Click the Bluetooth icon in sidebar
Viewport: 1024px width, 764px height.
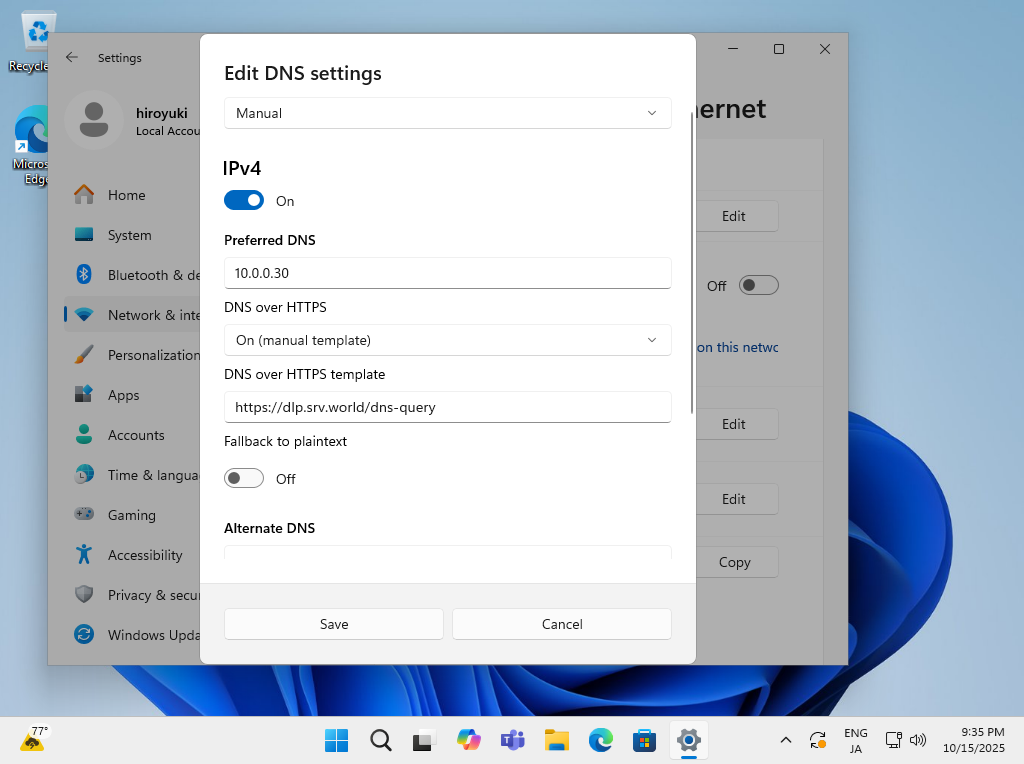[x=85, y=275]
